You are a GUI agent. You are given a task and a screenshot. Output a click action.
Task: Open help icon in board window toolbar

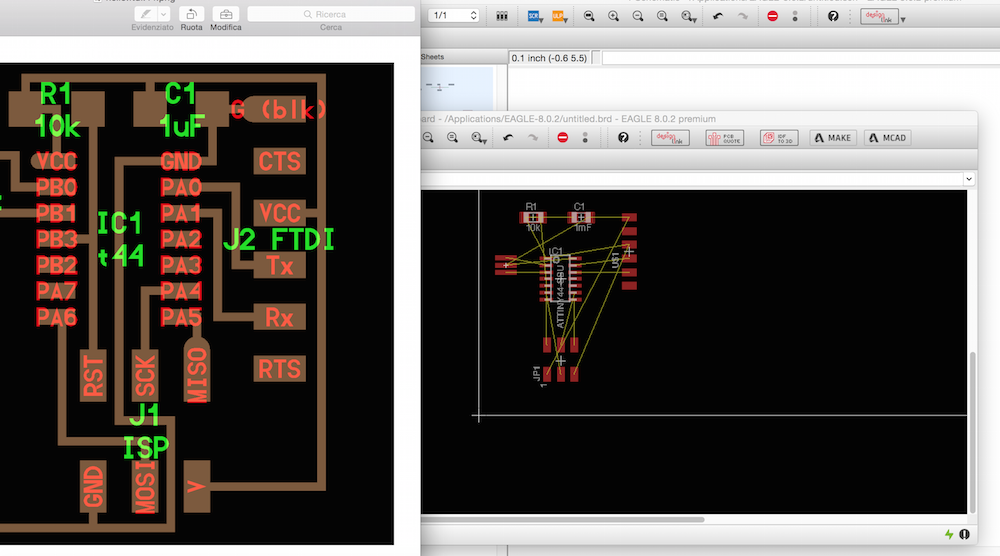[x=623, y=138]
